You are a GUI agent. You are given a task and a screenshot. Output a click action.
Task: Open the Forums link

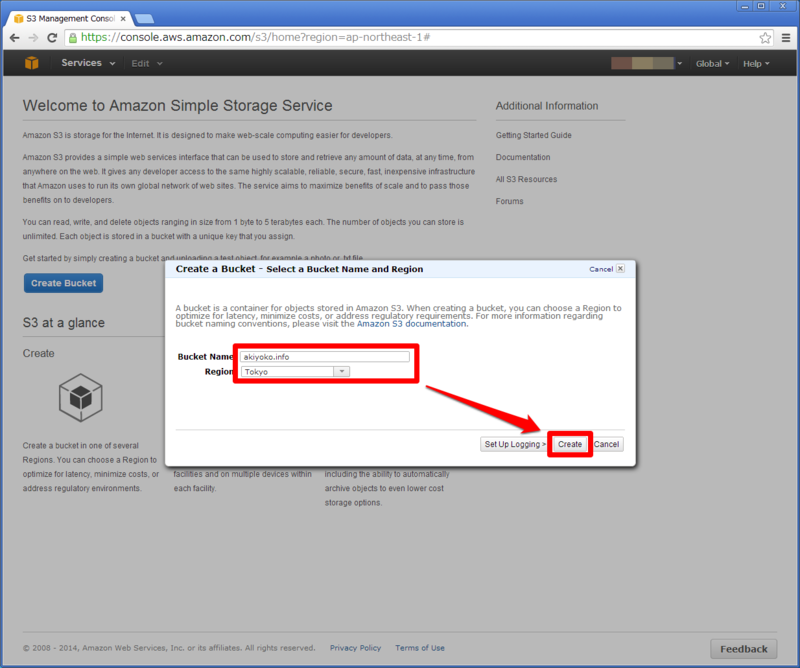tap(510, 201)
